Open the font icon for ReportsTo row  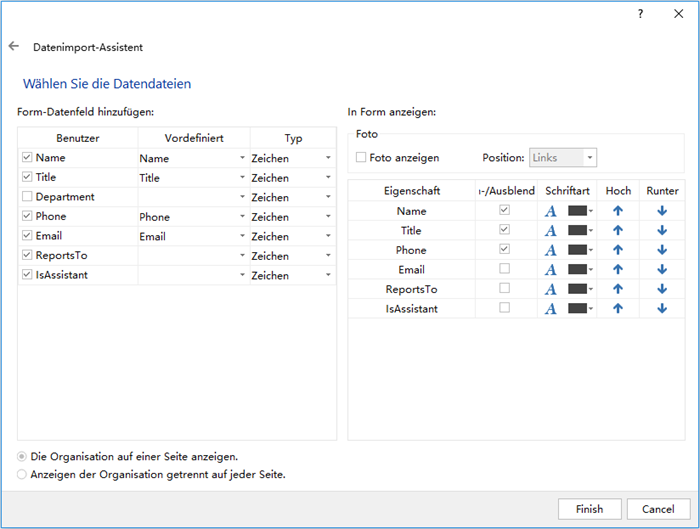click(x=550, y=289)
